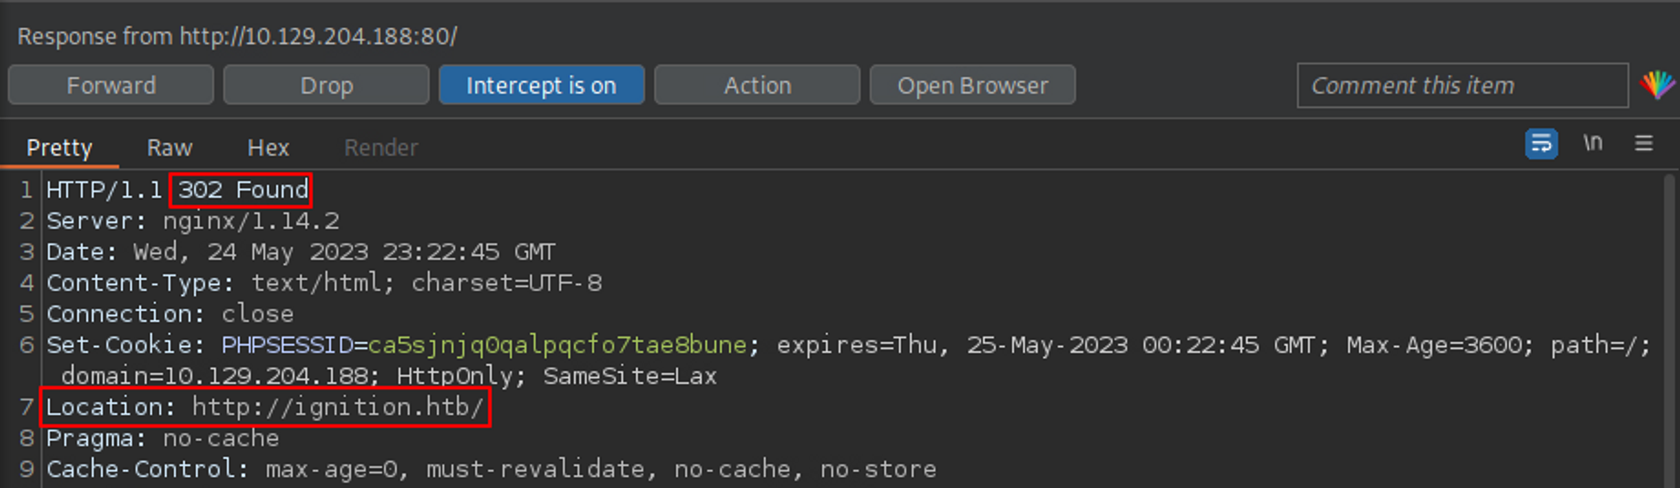This screenshot has height=488, width=1680.
Task: Switch to the Render tab
Action: click(x=381, y=147)
